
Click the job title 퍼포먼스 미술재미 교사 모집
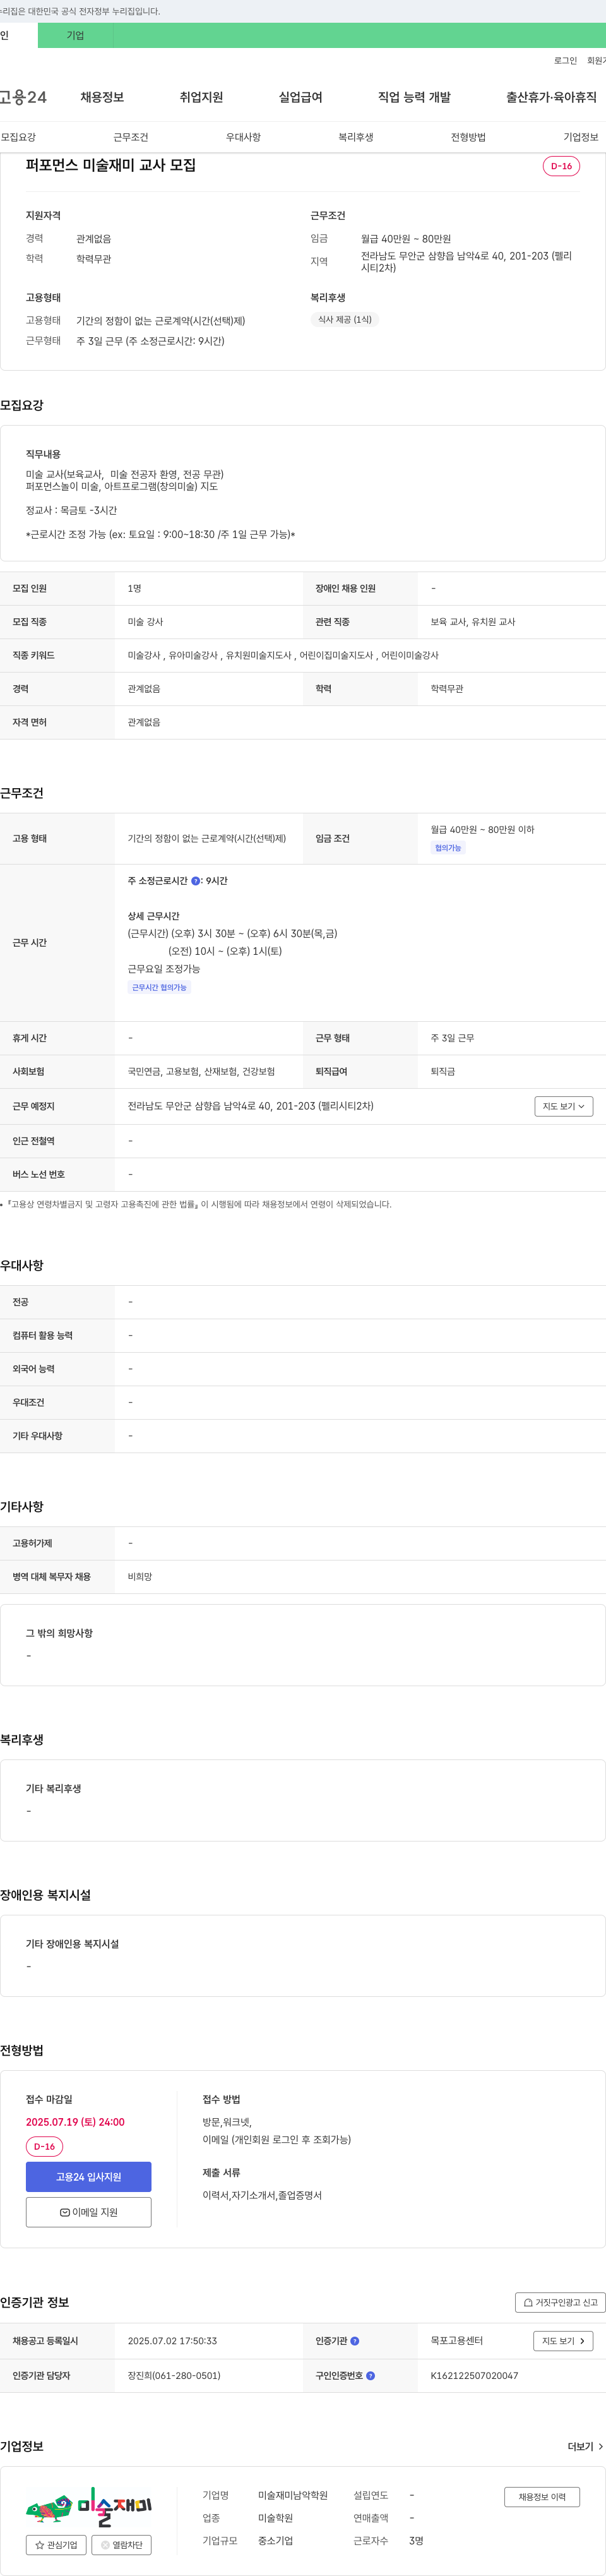point(111,165)
